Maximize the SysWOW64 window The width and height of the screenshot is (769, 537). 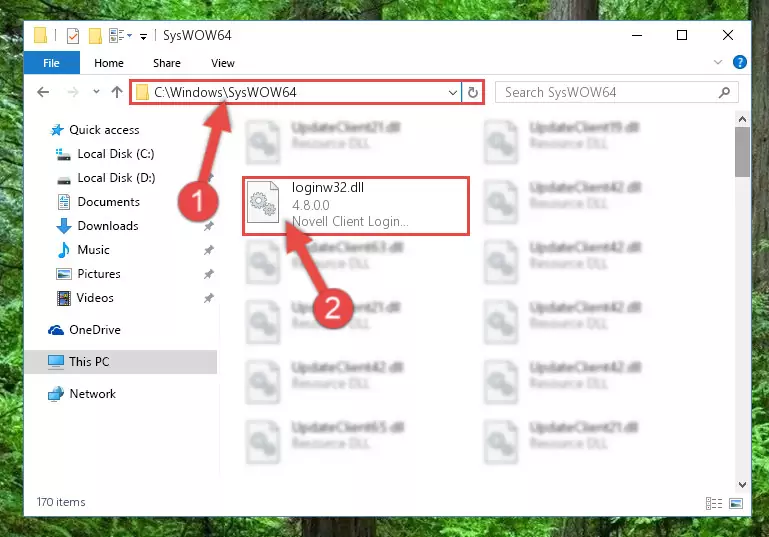pyautogui.click(x=682, y=35)
